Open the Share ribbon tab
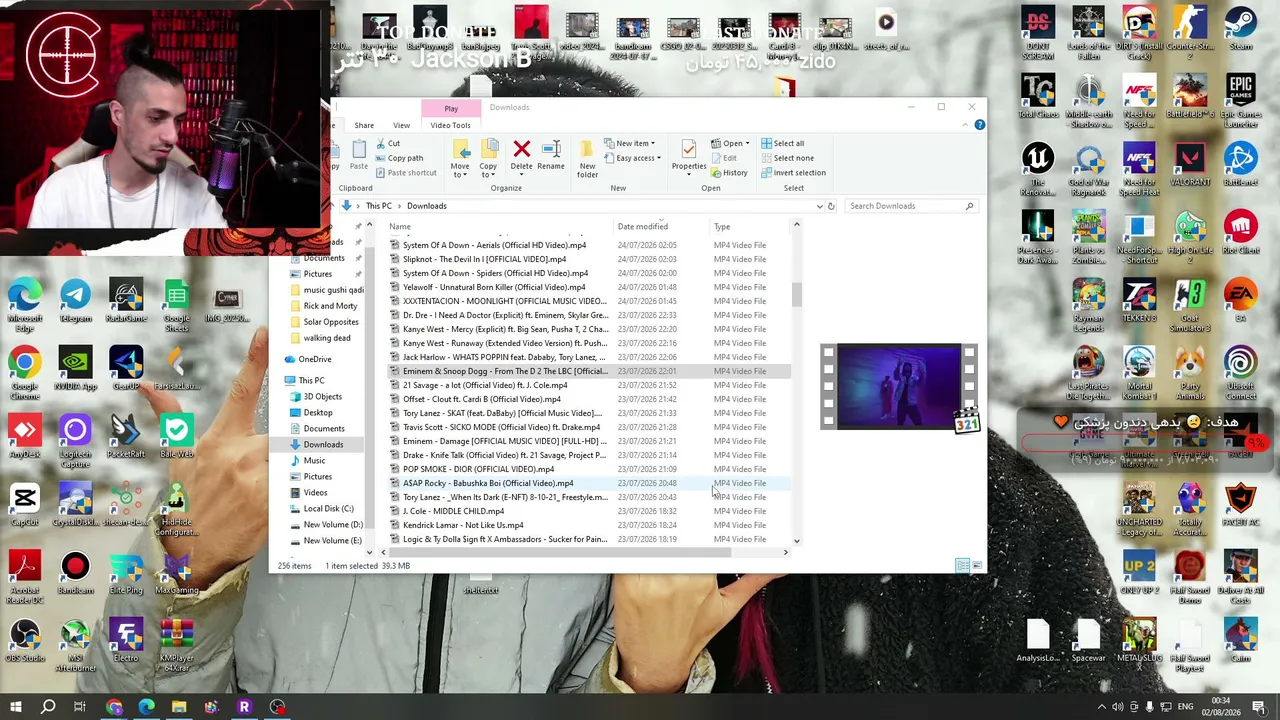Image resolution: width=1280 pixels, height=720 pixels. [364, 125]
